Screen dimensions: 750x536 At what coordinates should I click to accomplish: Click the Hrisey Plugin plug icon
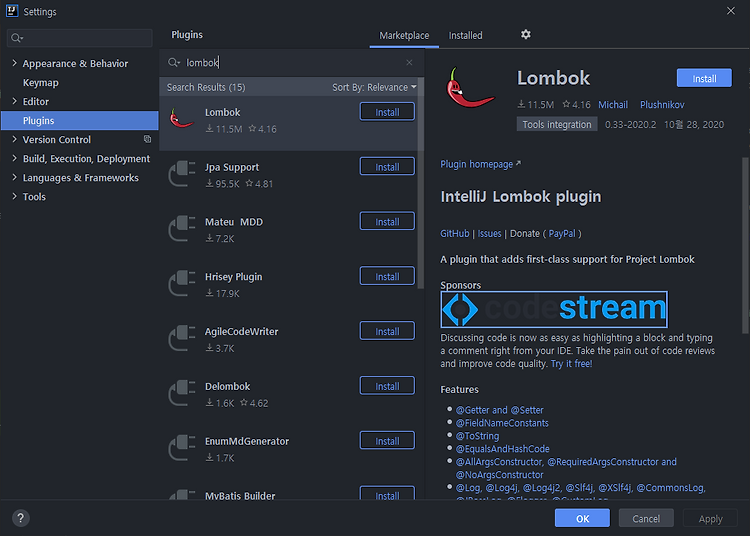[x=182, y=283]
